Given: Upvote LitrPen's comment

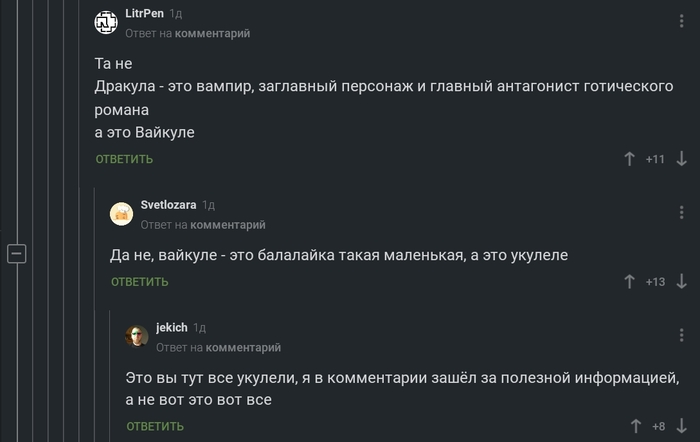Looking at the screenshot, I should (630, 159).
